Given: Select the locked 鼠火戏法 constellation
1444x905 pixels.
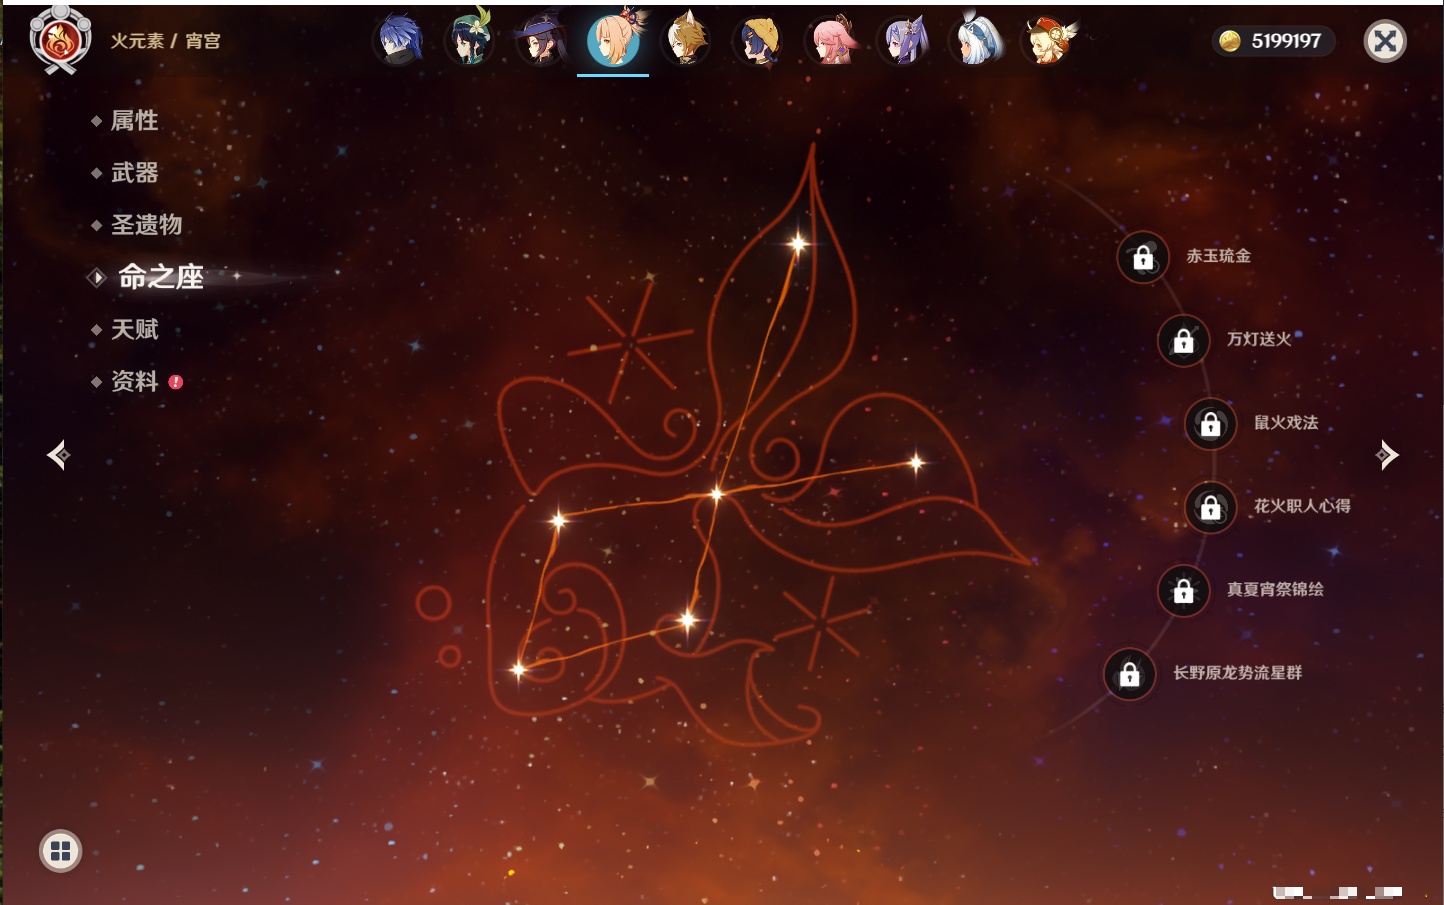Looking at the screenshot, I should 1210,424.
